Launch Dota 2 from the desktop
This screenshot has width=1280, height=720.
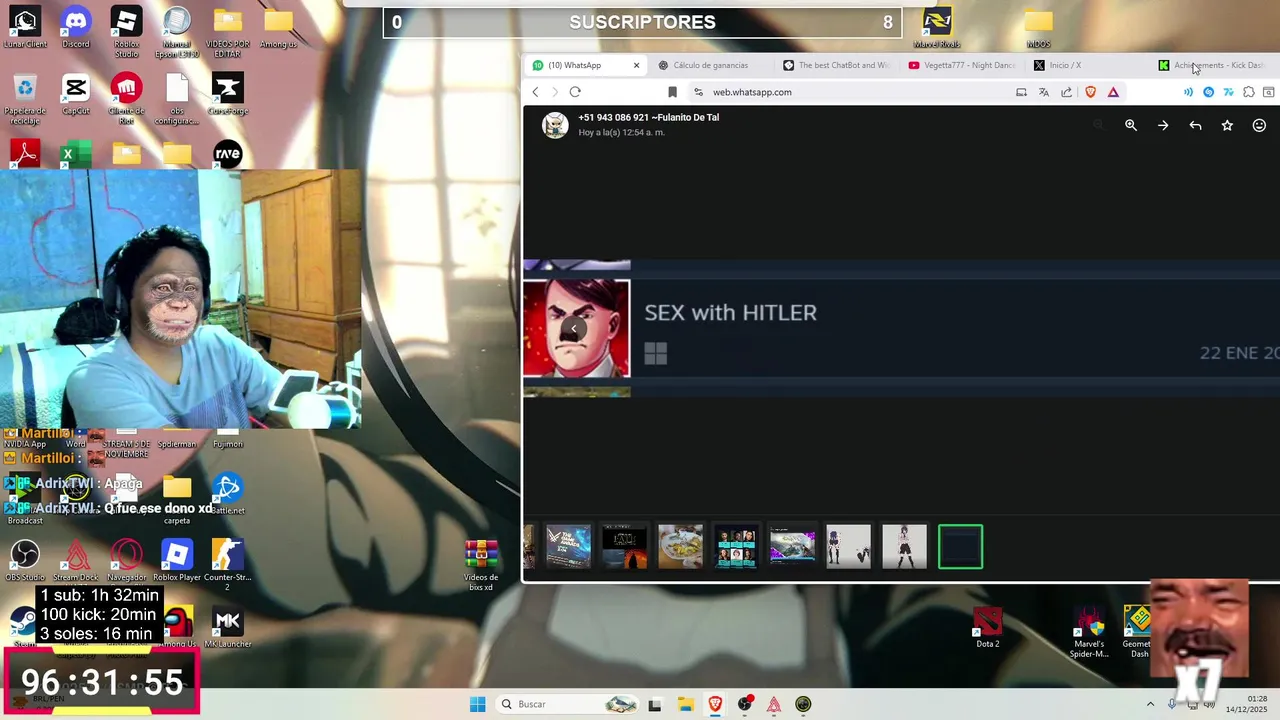(x=988, y=627)
